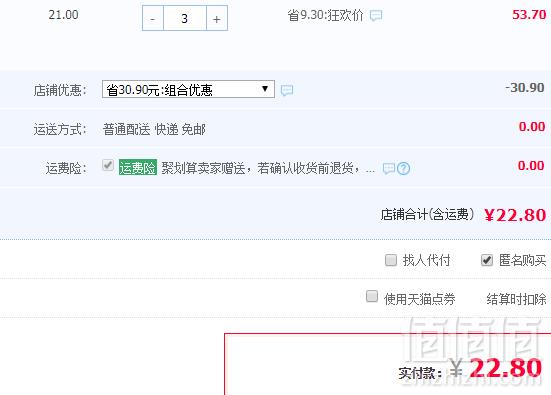Image resolution: width=551 pixels, height=395 pixels.
Task: Click the 实付款 amount 22.80
Action: [505, 368]
